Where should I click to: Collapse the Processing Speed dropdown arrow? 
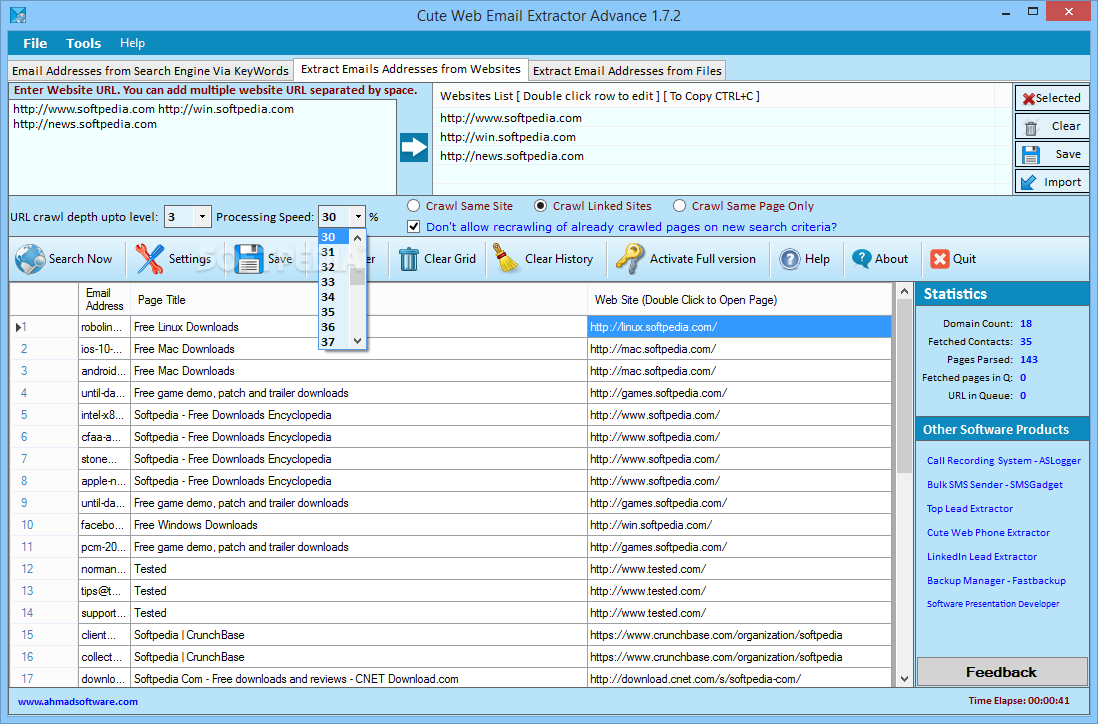[x=358, y=217]
